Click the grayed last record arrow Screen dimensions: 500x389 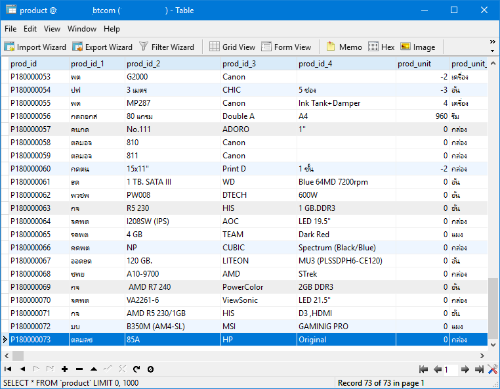[50, 369]
